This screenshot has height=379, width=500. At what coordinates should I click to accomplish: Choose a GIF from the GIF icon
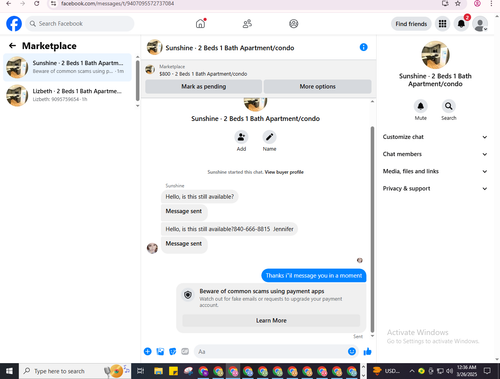tap(185, 351)
